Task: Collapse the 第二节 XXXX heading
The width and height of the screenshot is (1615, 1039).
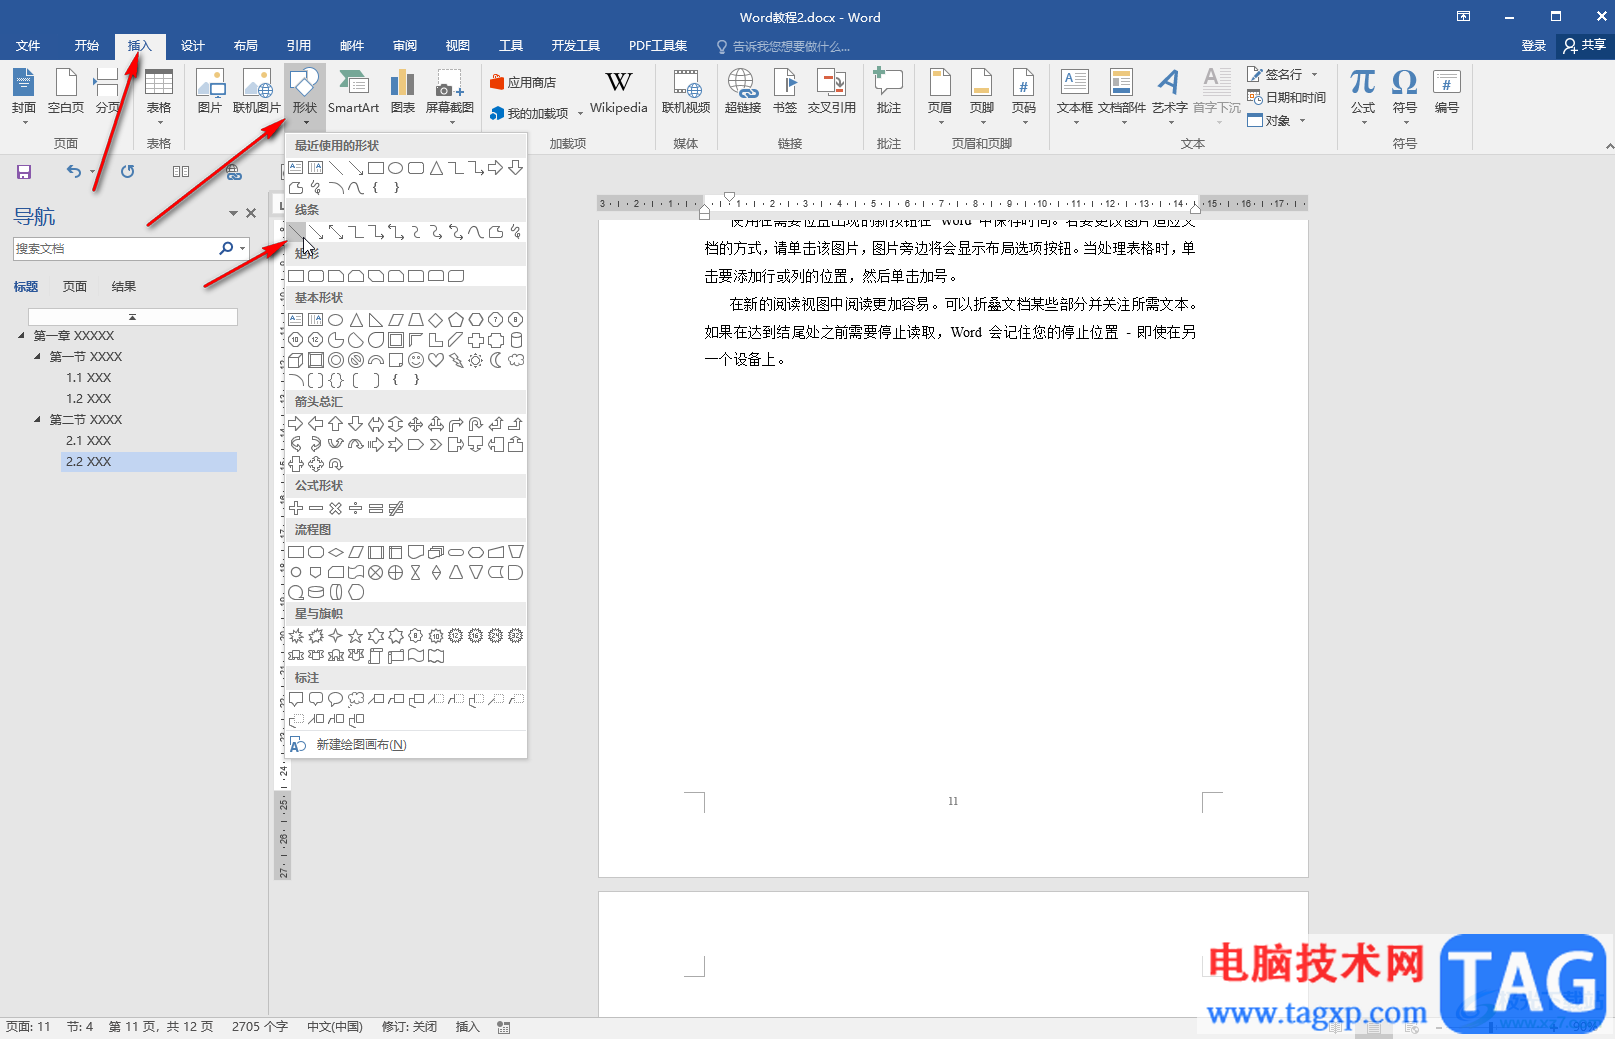Action: pos(38,419)
